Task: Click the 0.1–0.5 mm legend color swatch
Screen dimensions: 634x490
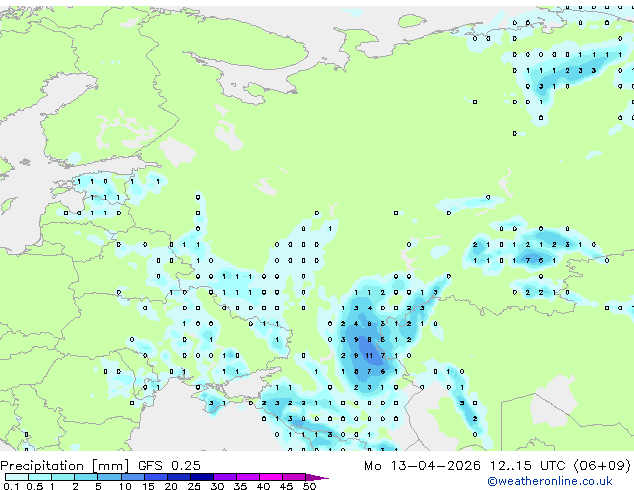Action: 17,477
